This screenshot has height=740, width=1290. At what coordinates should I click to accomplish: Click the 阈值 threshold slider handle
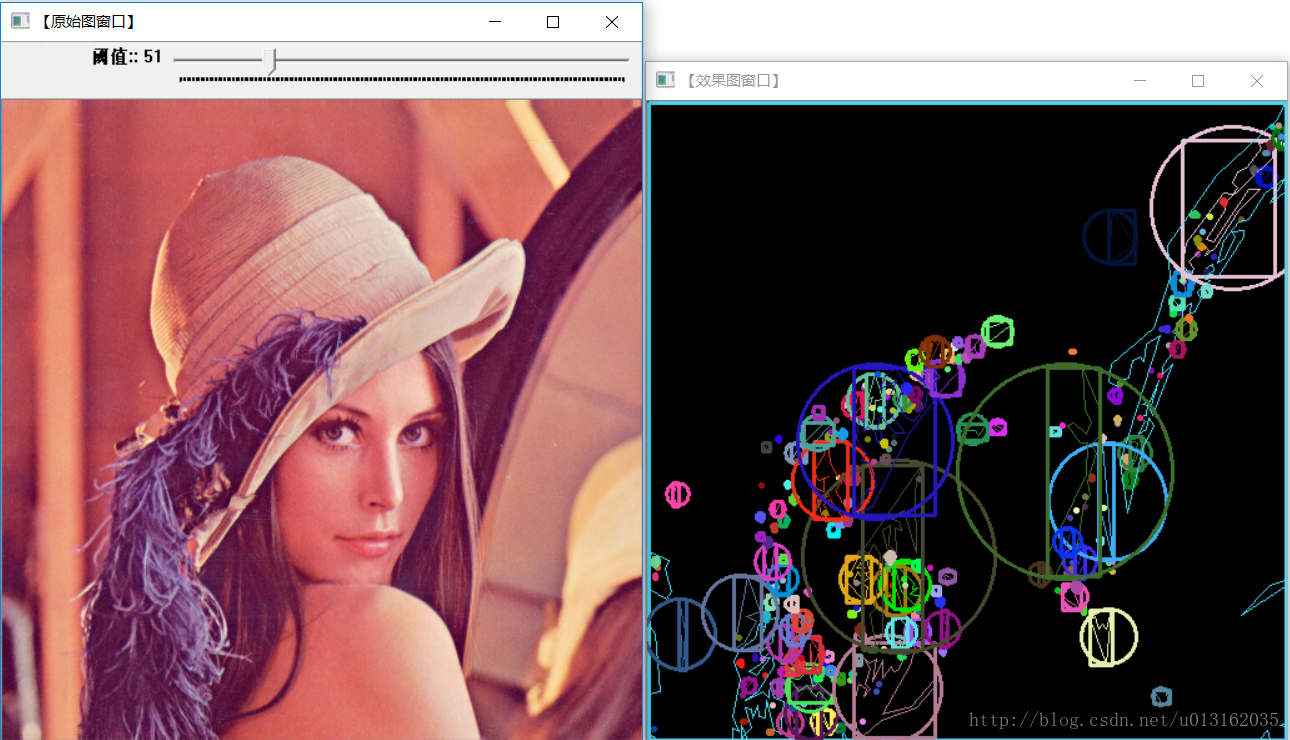269,60
